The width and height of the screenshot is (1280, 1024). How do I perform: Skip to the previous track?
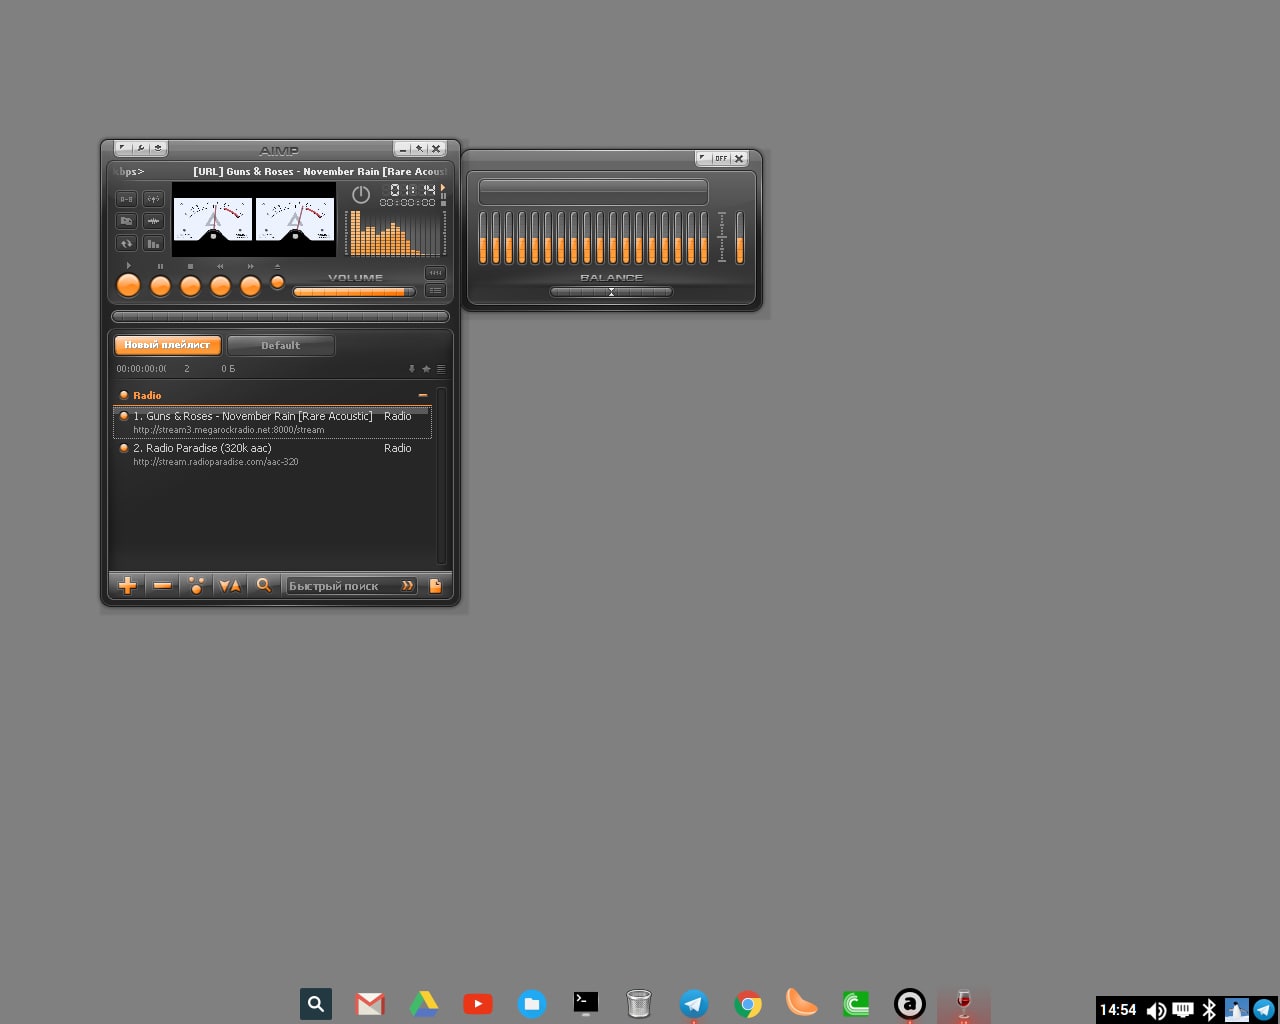pyautogui.click(x=220, y=286)
